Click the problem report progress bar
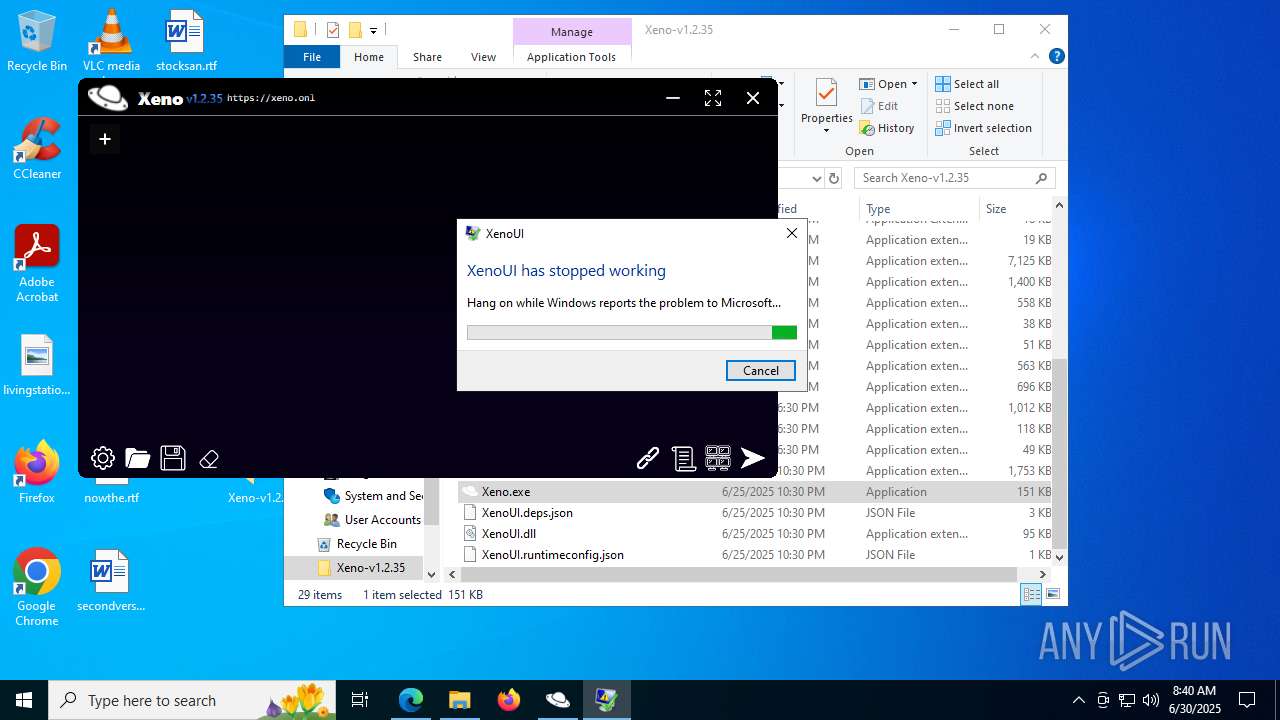1280x720 pixels. point(632,332)
